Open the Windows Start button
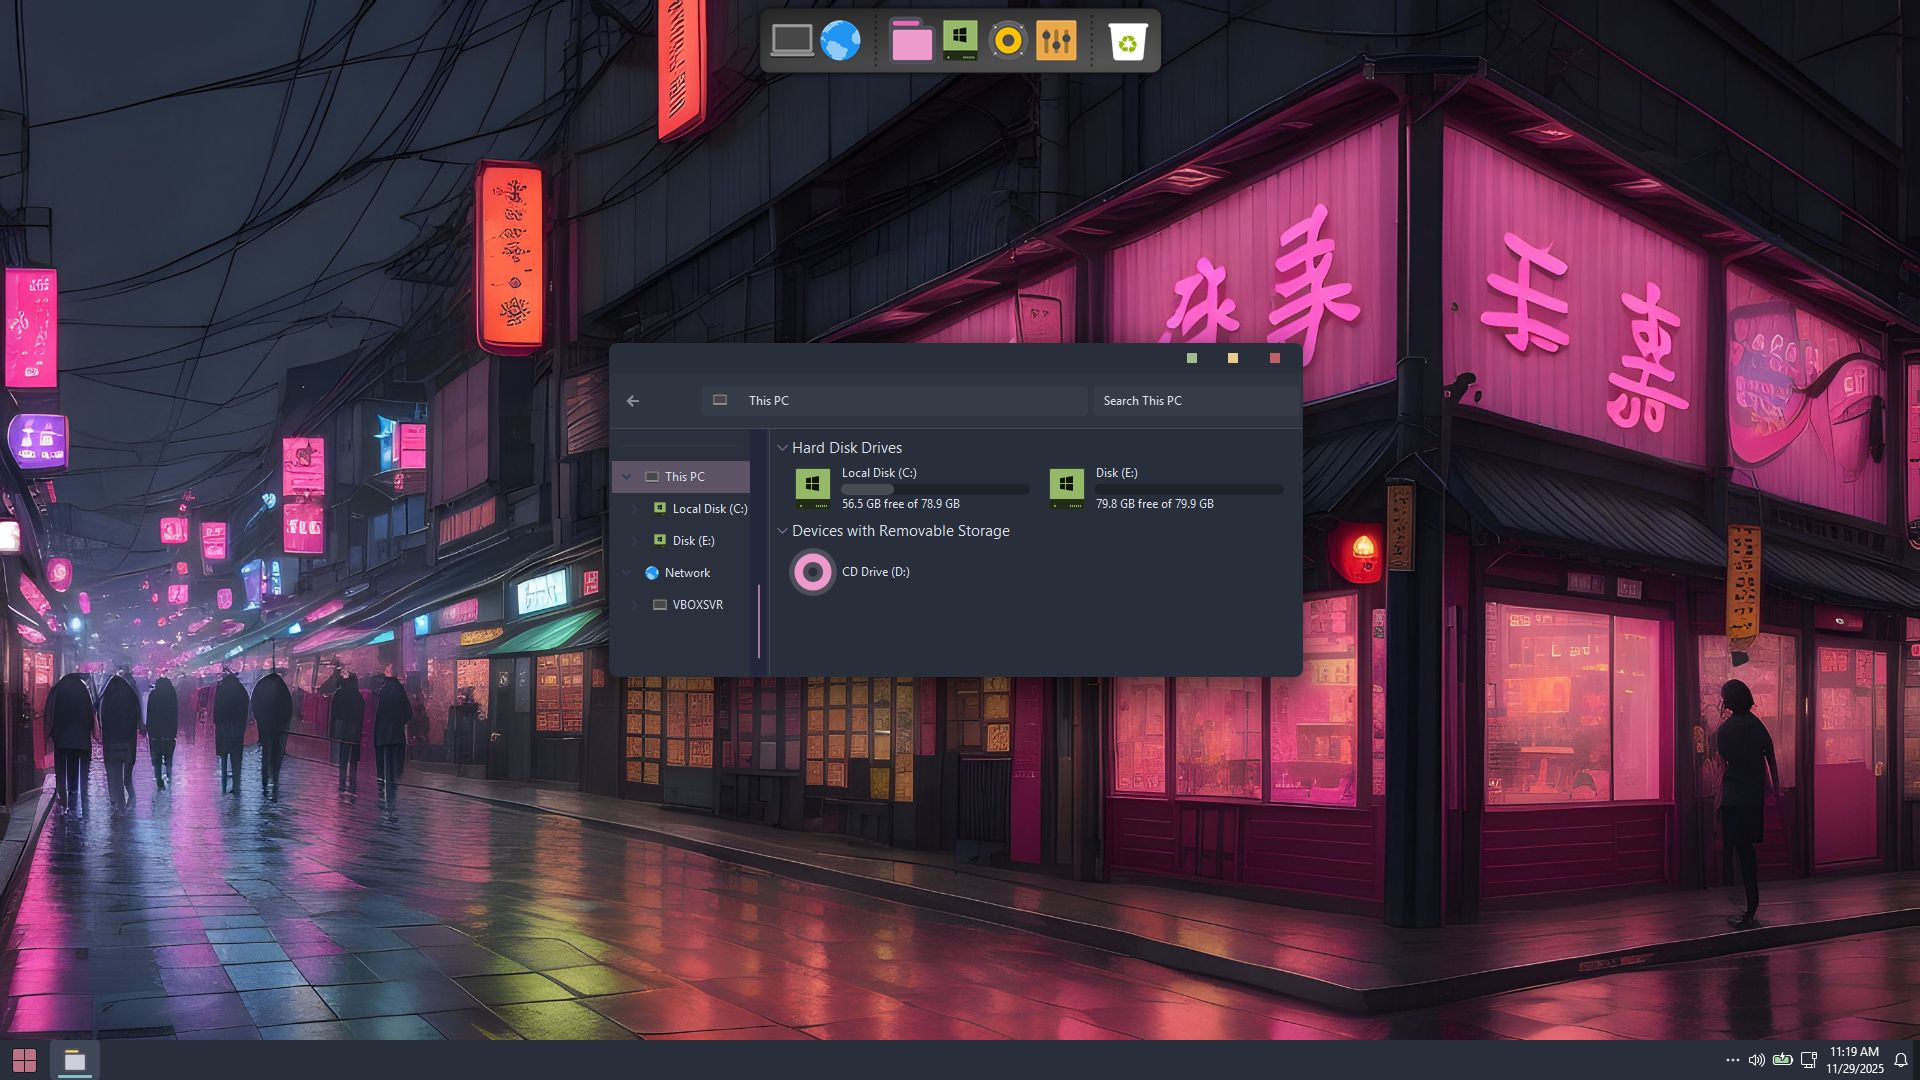This screenshot has width=1920, height=1080. click(24, 1060)
